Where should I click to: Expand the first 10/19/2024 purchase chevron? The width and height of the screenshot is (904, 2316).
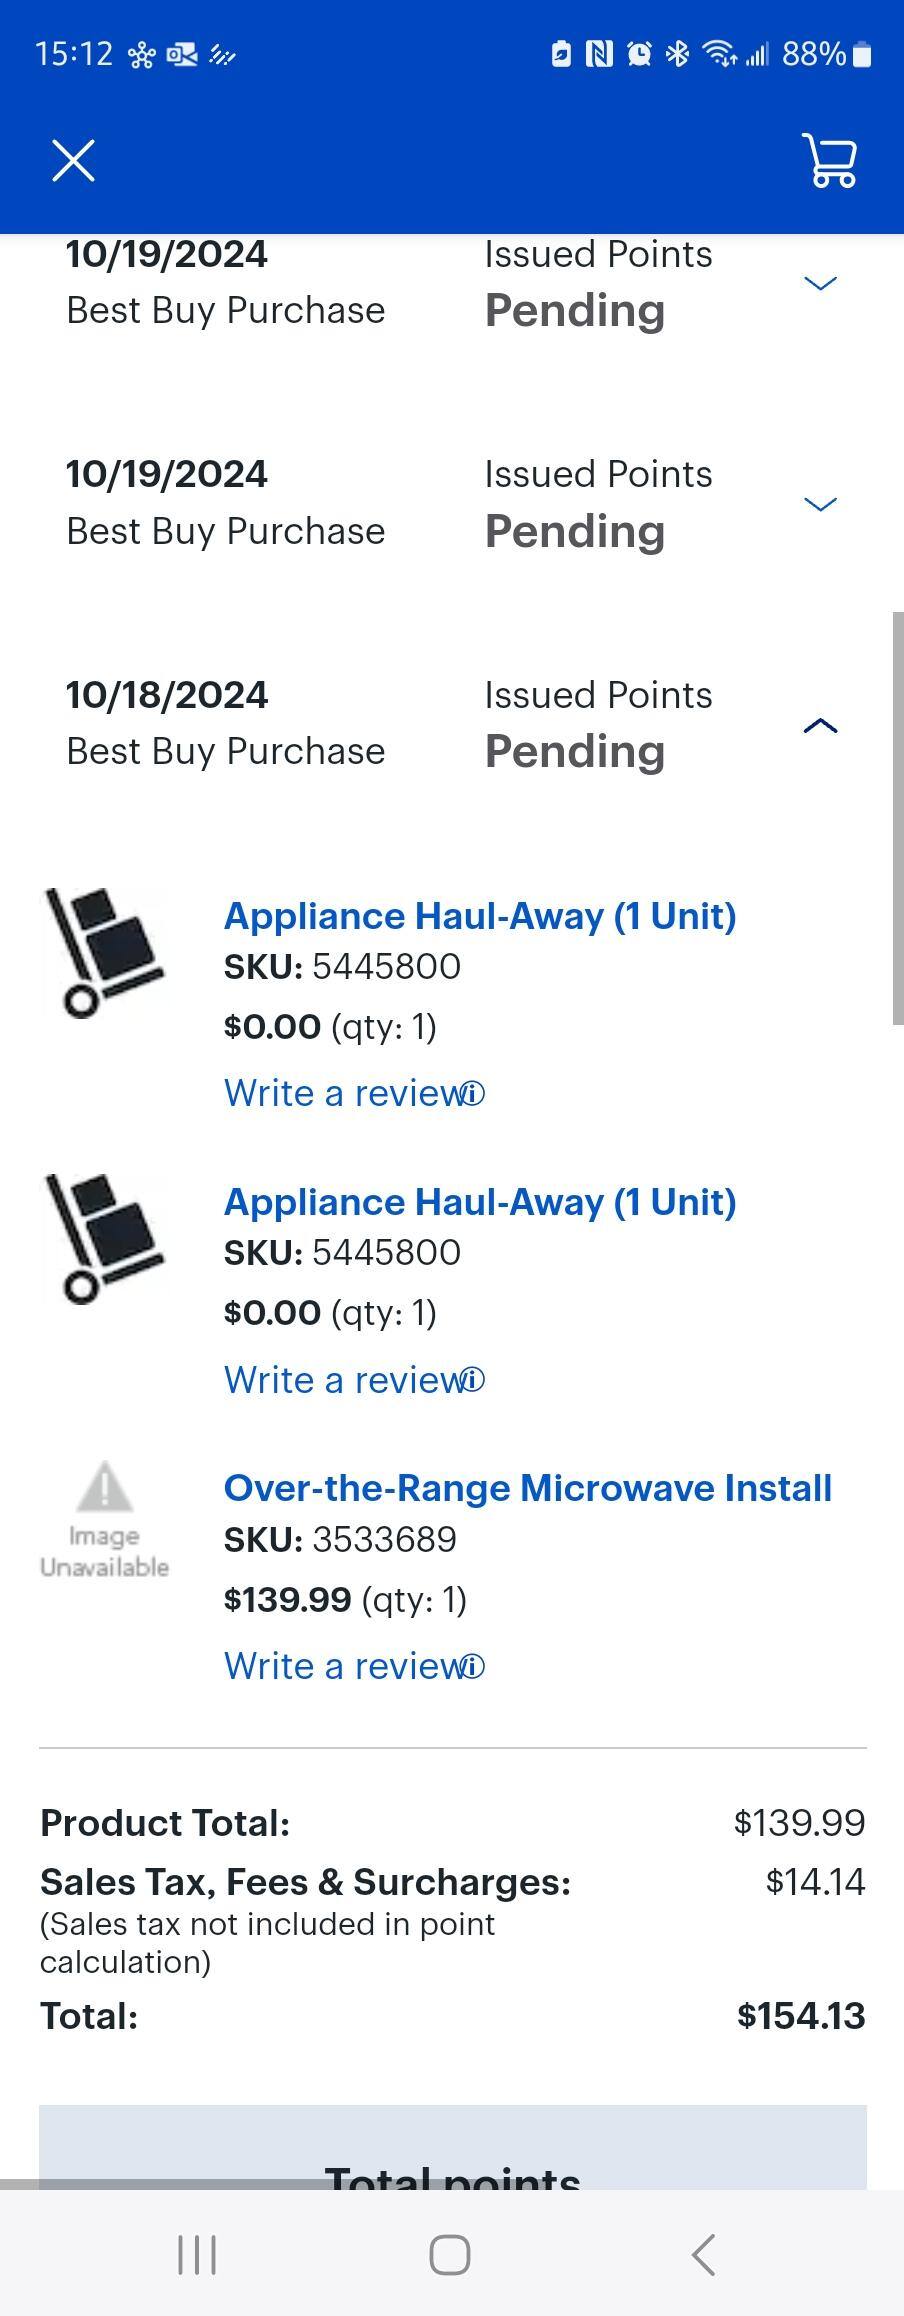[820, 284]
